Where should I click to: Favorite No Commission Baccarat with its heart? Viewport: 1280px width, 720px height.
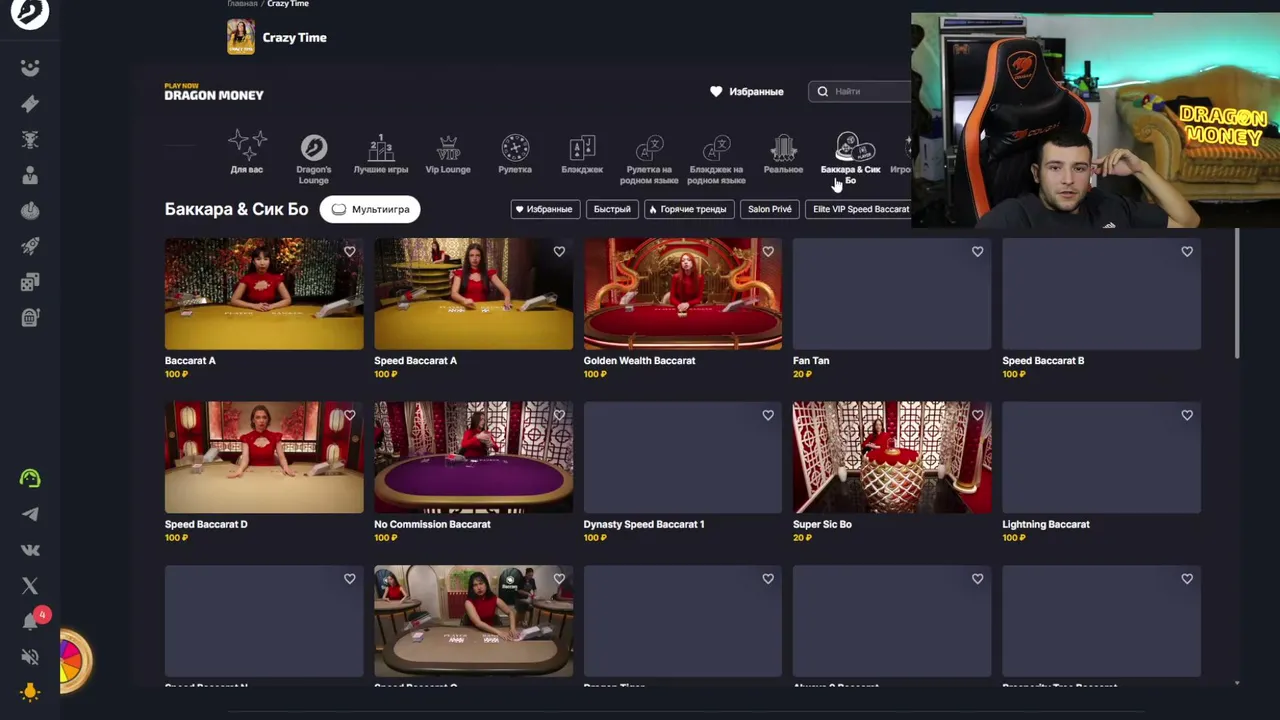pyautogui.click(x=559, y=415)
